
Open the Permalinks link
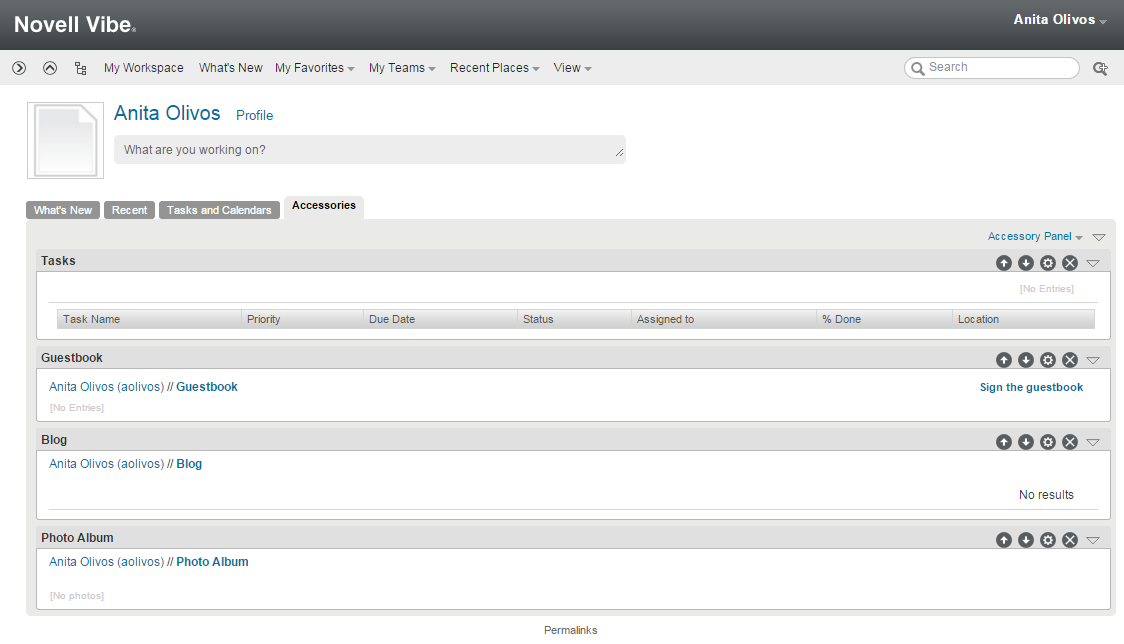click(571, 630)
